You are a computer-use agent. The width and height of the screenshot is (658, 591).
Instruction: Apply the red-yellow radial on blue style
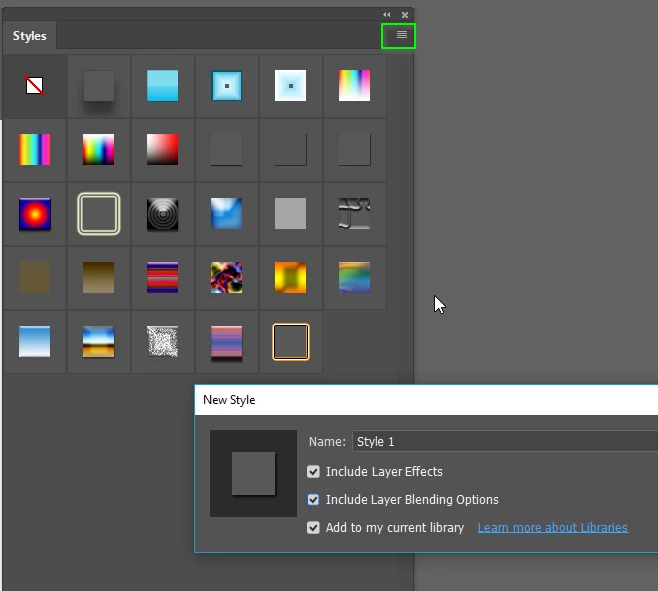point(34,214)
